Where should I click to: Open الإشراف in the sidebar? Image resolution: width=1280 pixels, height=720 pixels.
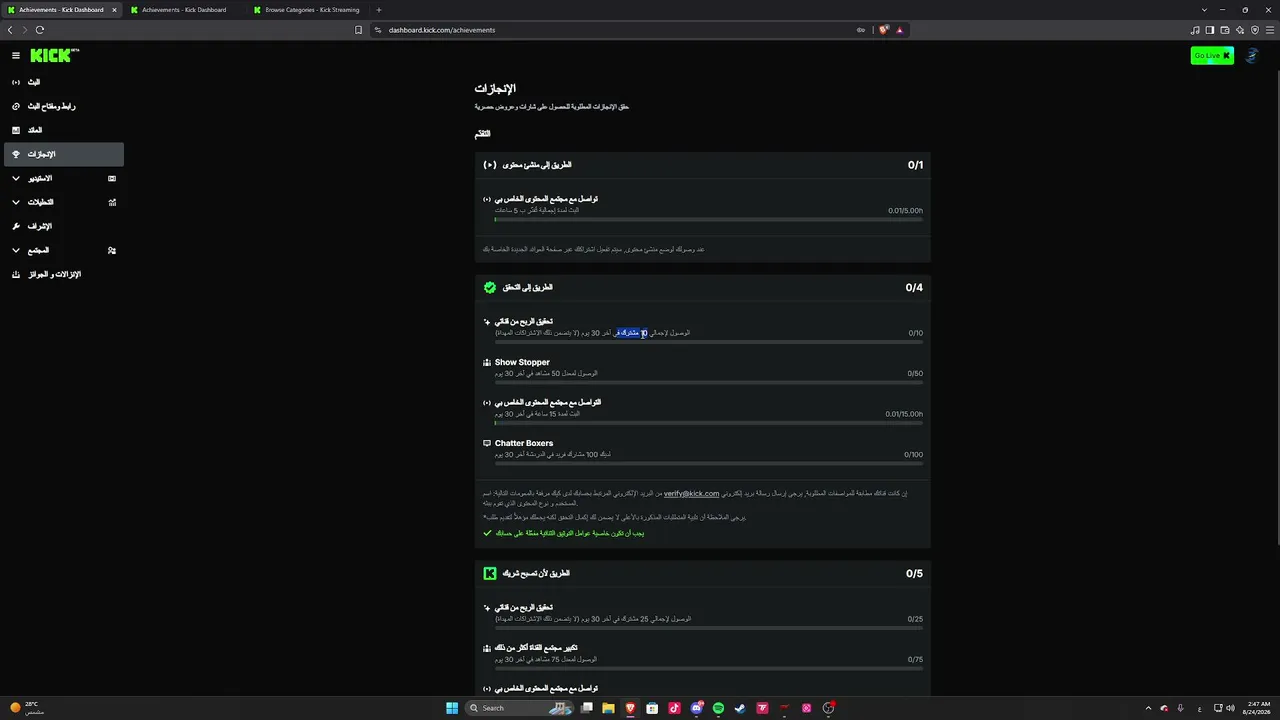[x=64, y=226]
